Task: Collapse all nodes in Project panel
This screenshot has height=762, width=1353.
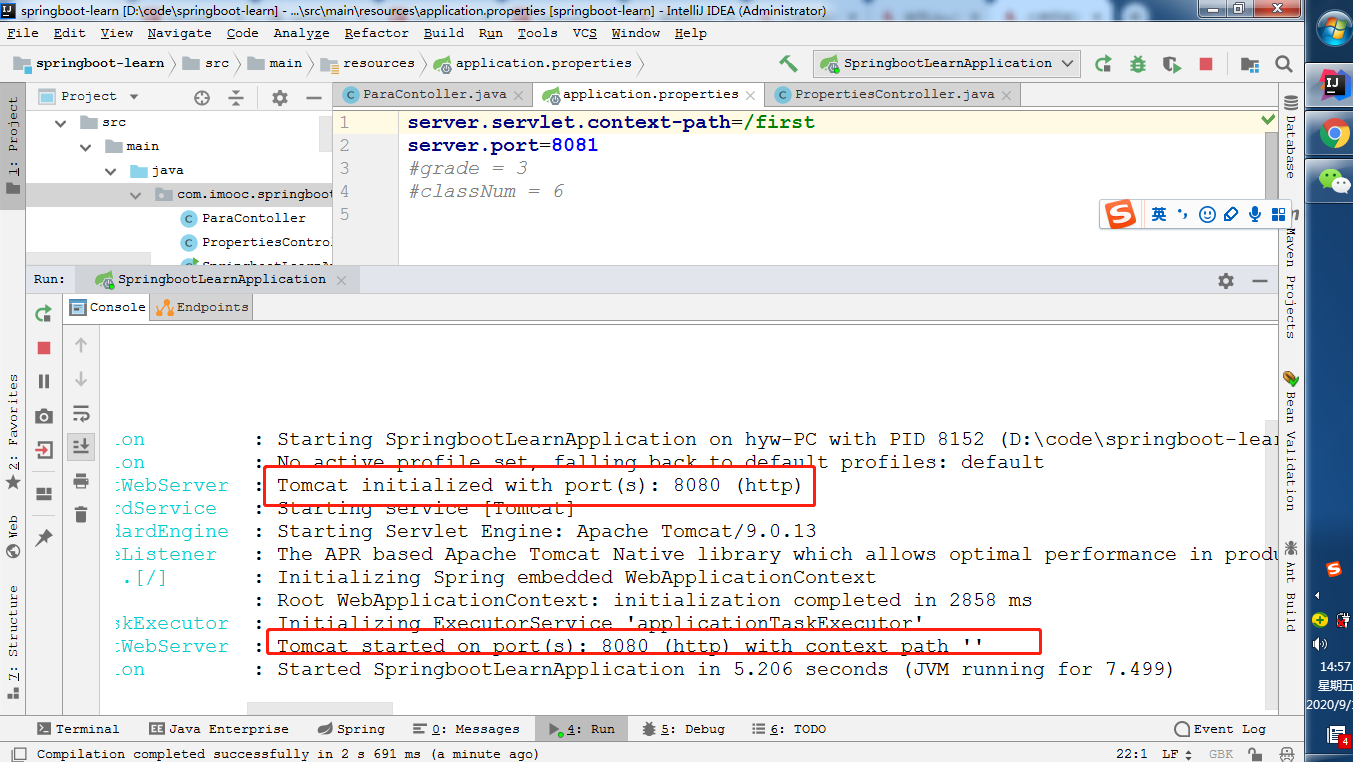Action: pyautogui.click(x=236, y=97)
